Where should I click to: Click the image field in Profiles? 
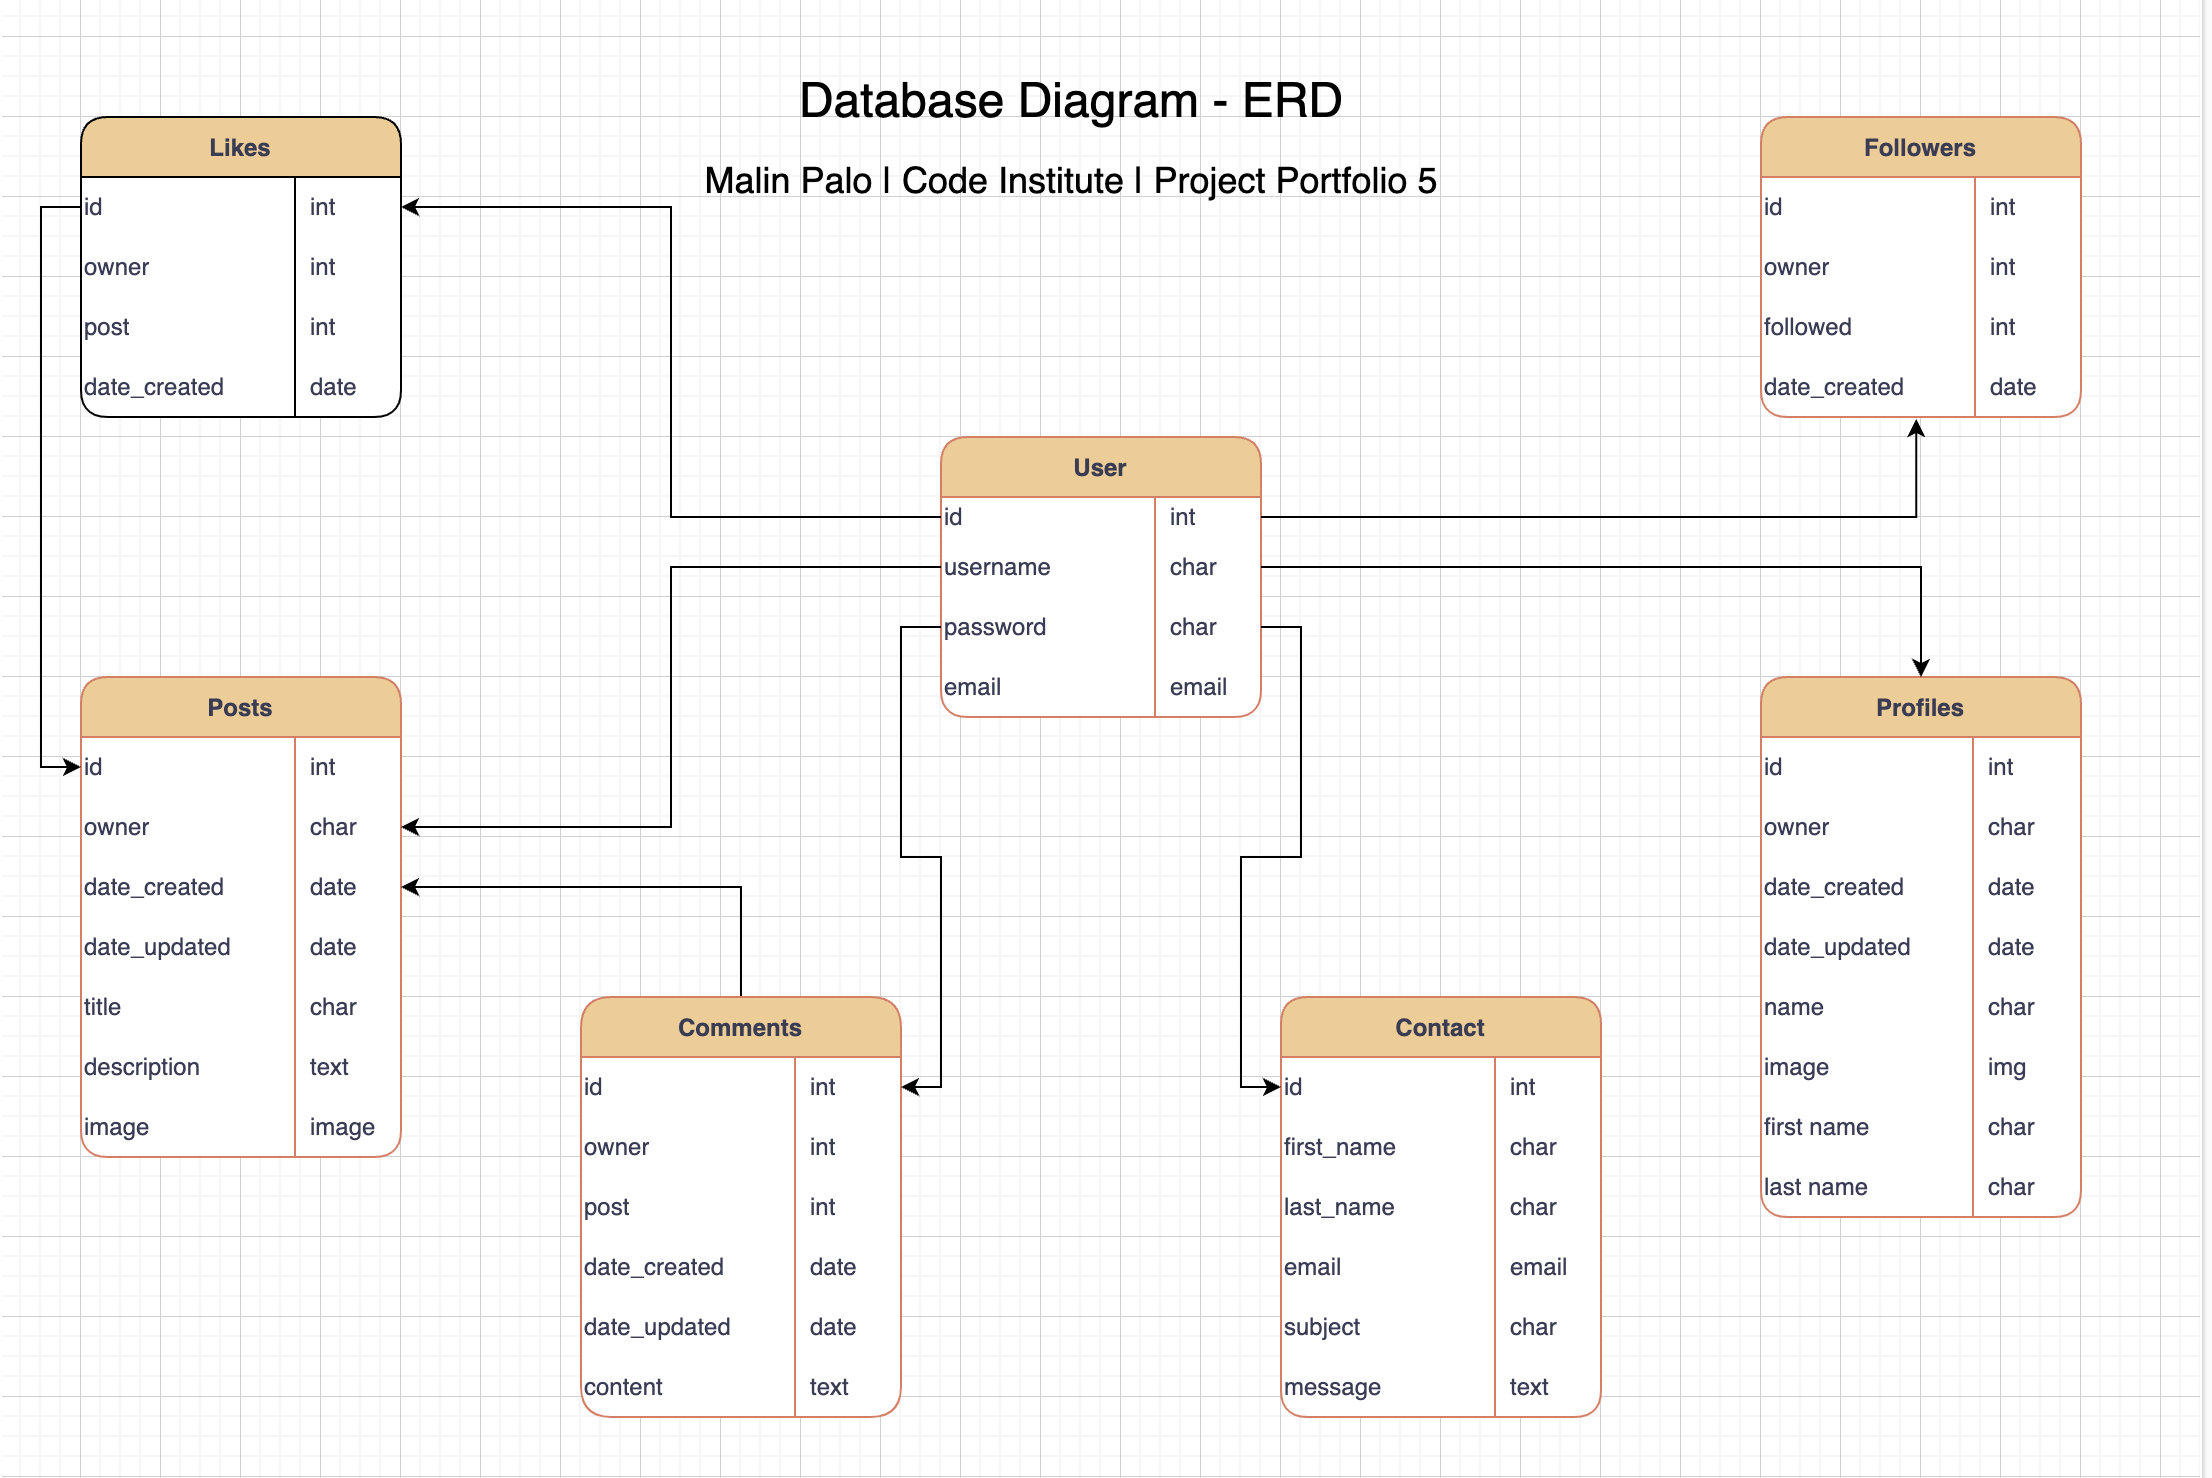pyautogui.click(x=1796, y=1066)
